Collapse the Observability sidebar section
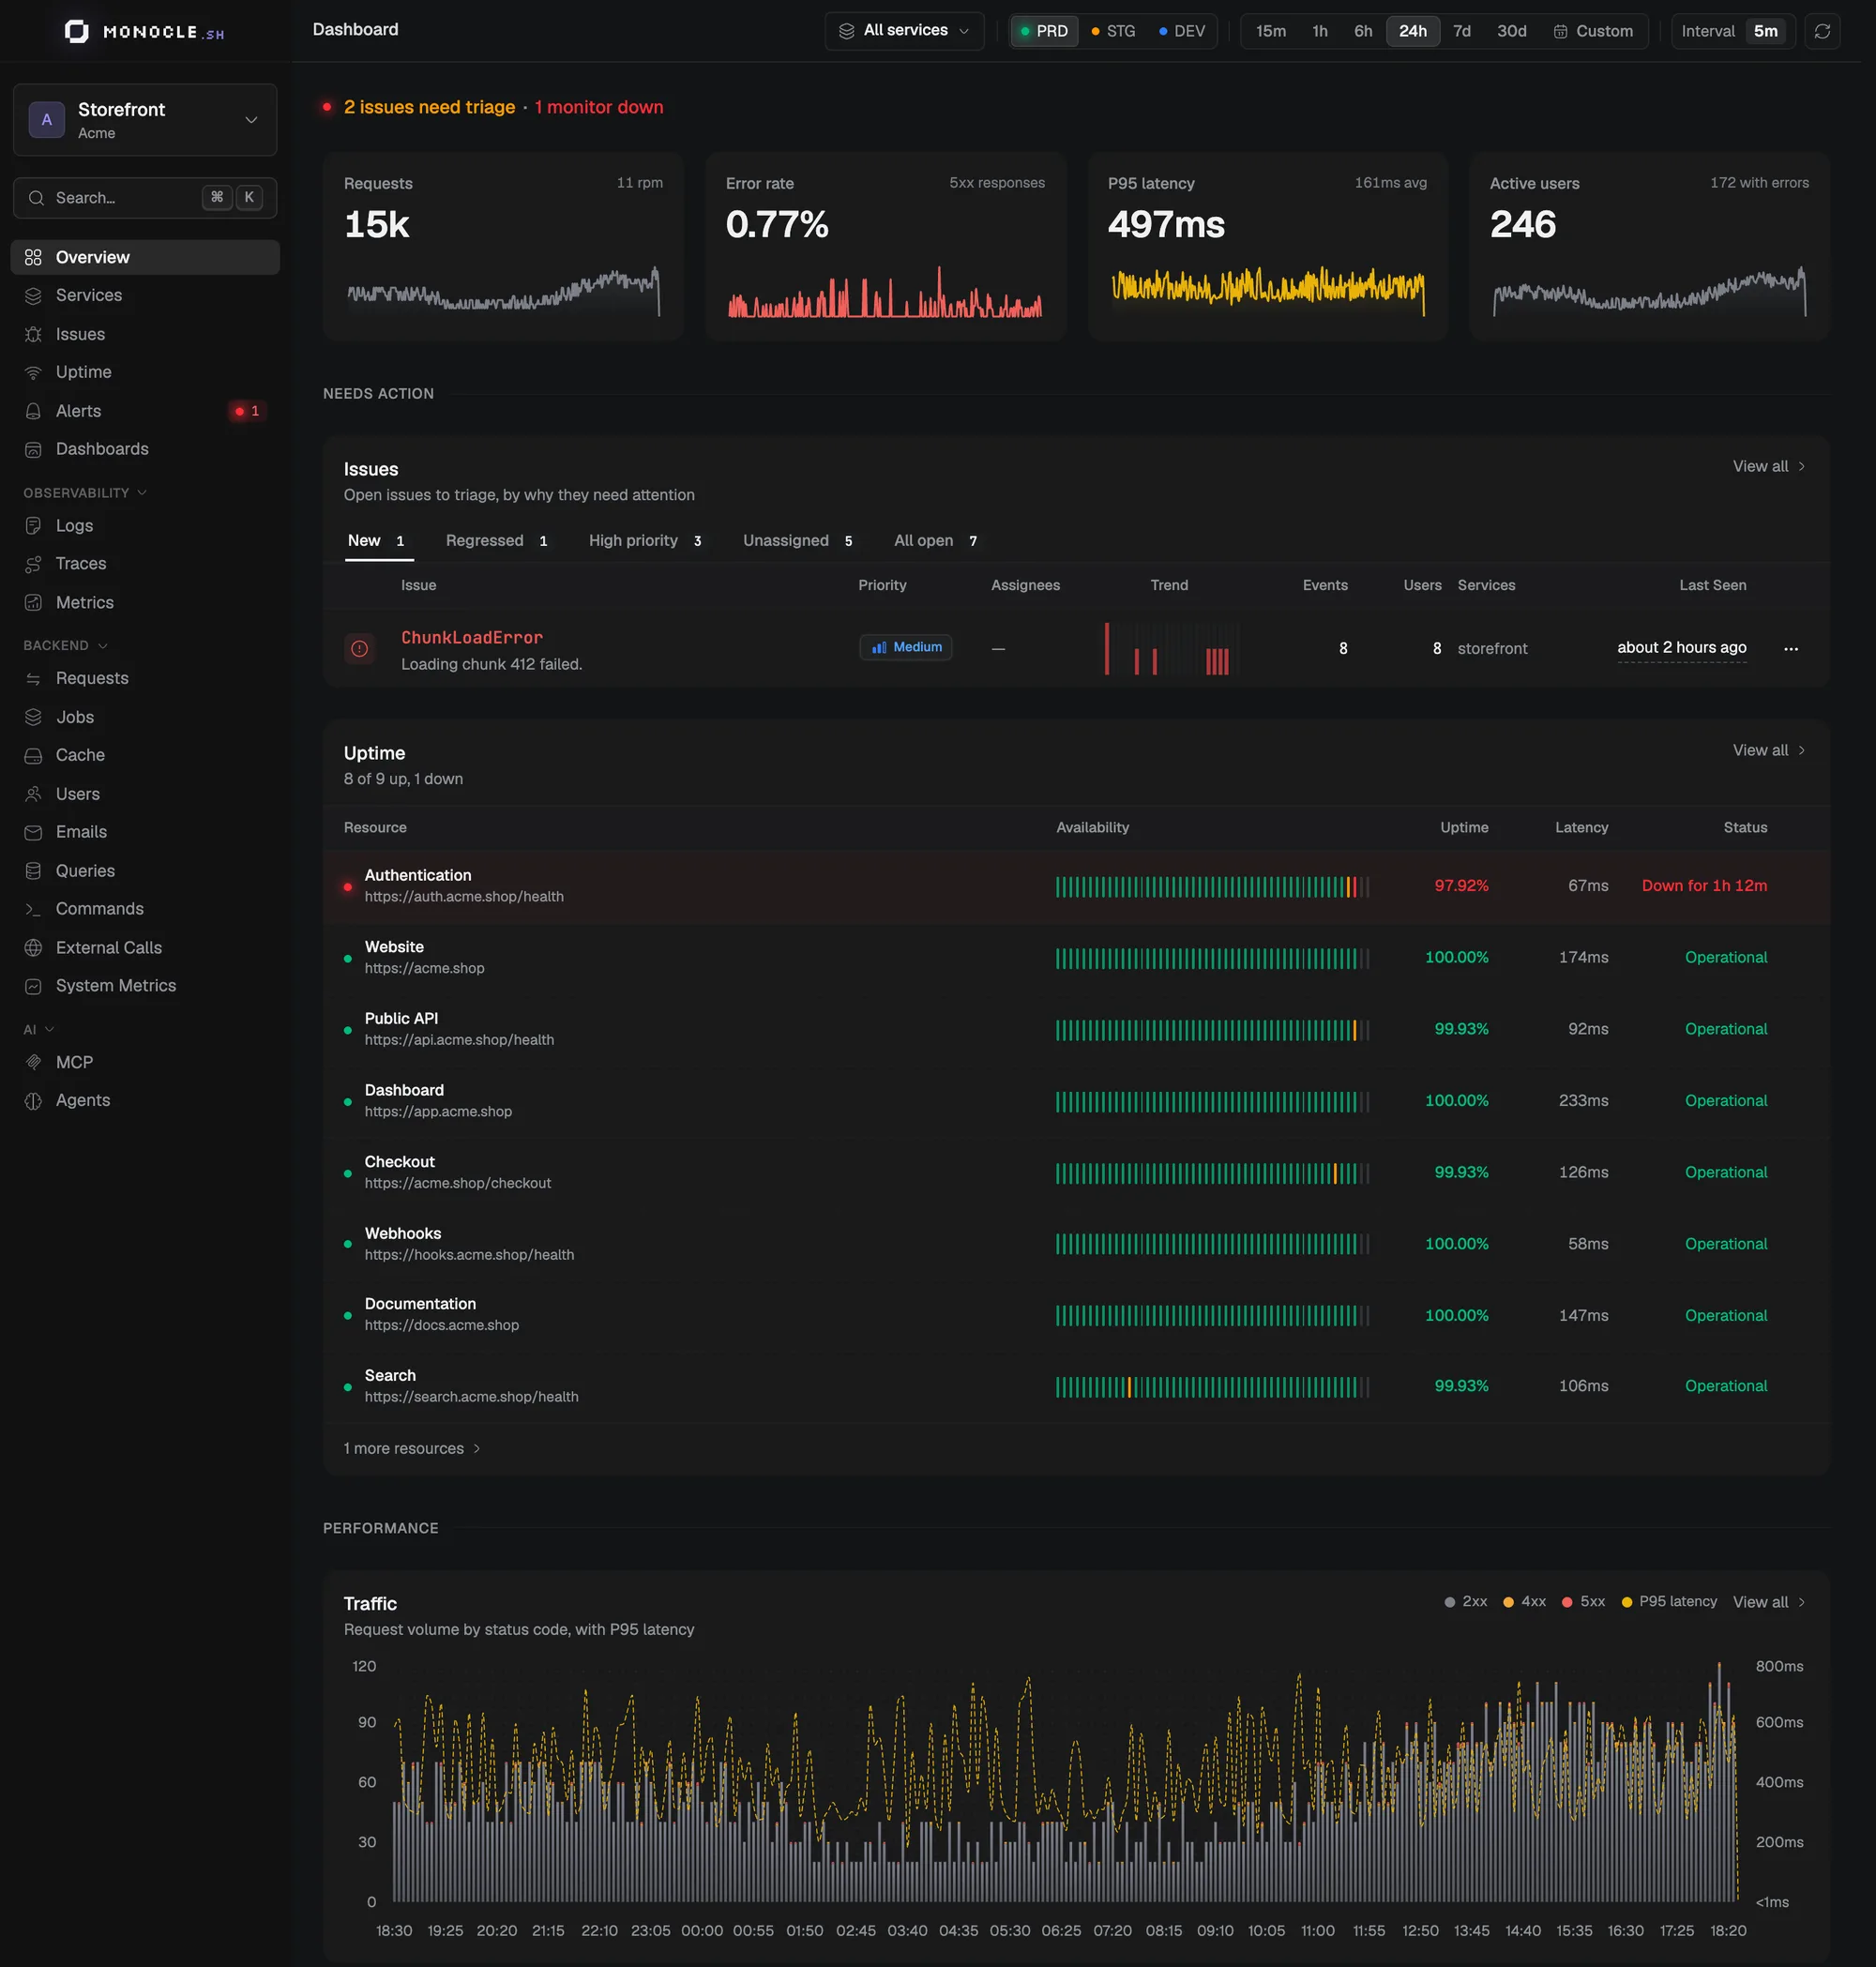Screen dimensions: 1876x1967 click(85, 493)
